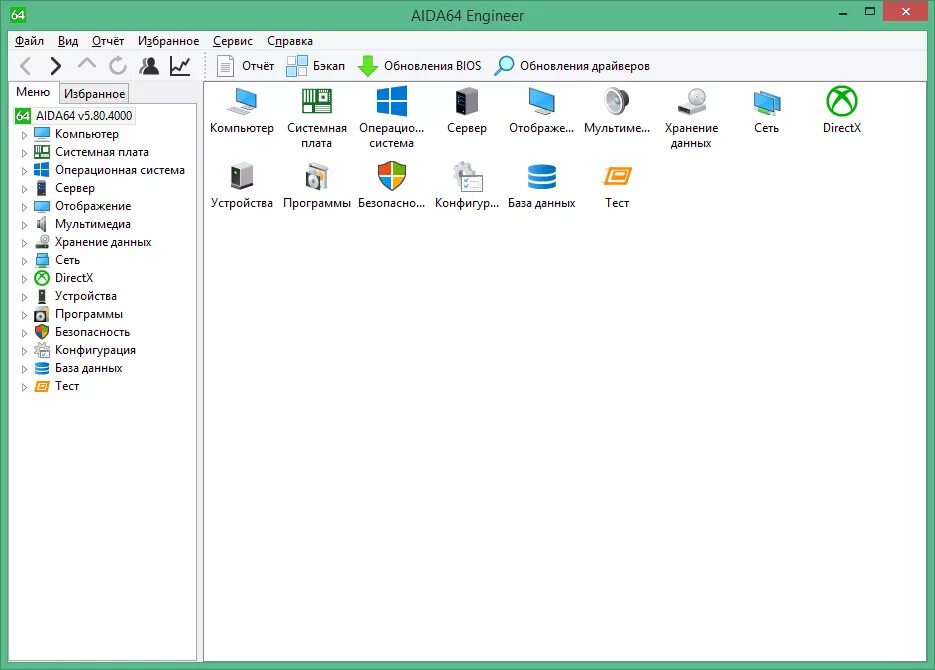
Task: Expand the Операционная система tree node arrow
Action: pyautogui.click(x=24, y=171)
